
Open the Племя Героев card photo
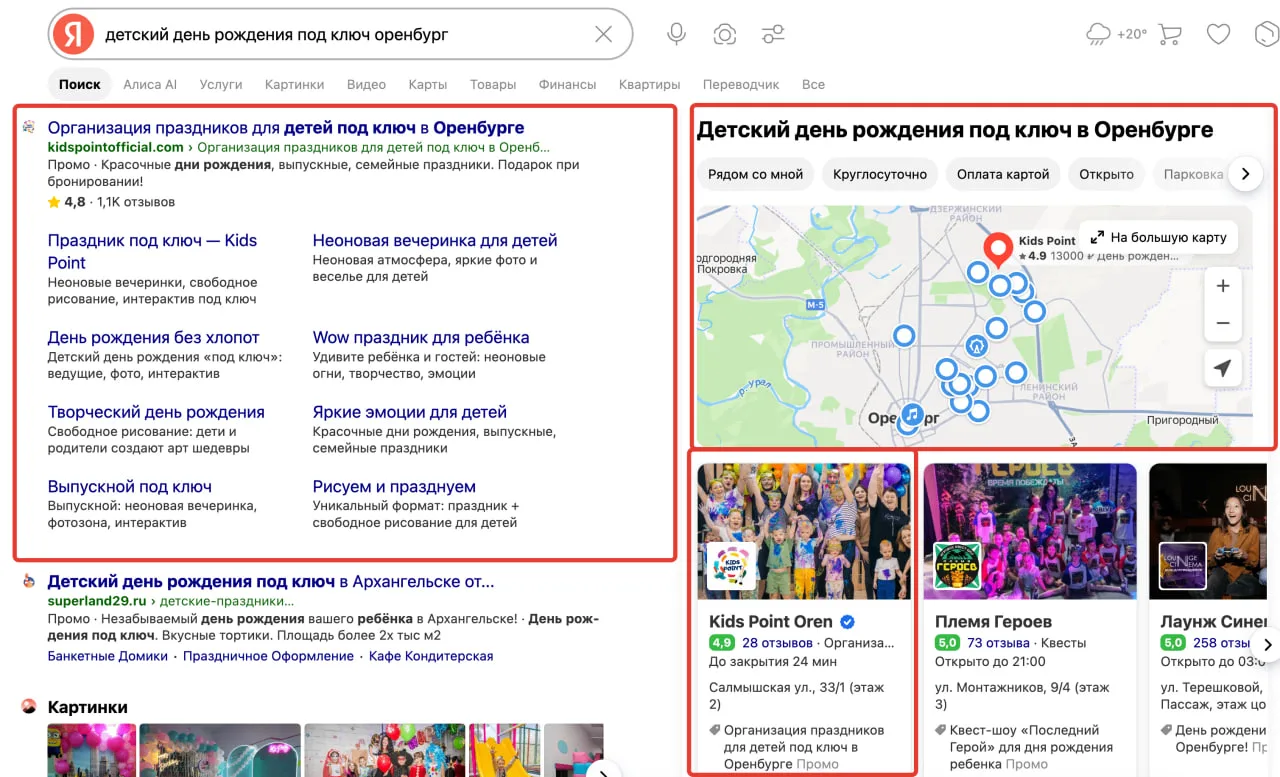coord(1030,529)
